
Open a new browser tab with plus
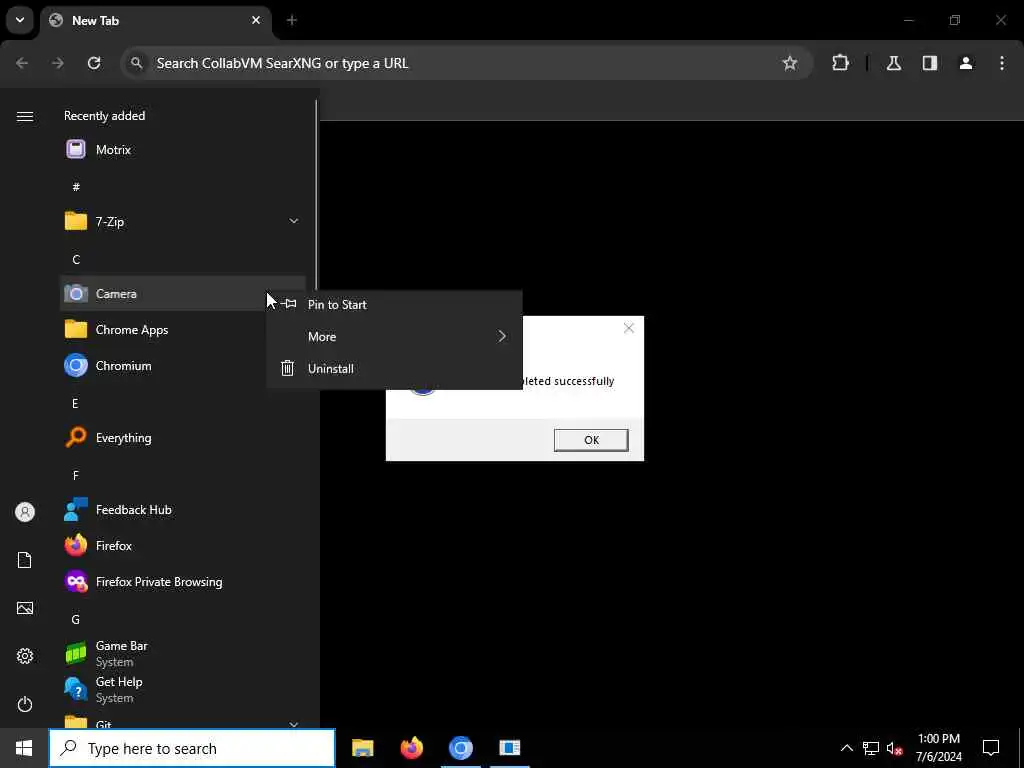[292, 20]
